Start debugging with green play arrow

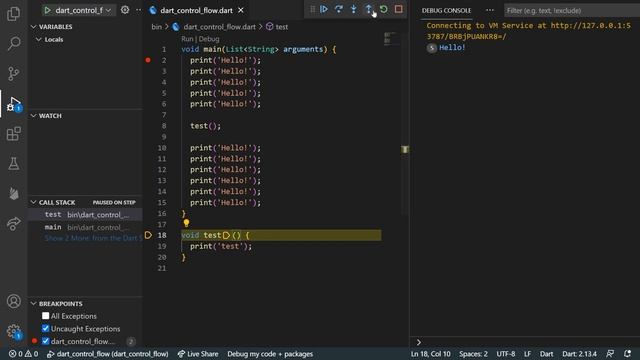pyautogui.click(x=47, y=10)
